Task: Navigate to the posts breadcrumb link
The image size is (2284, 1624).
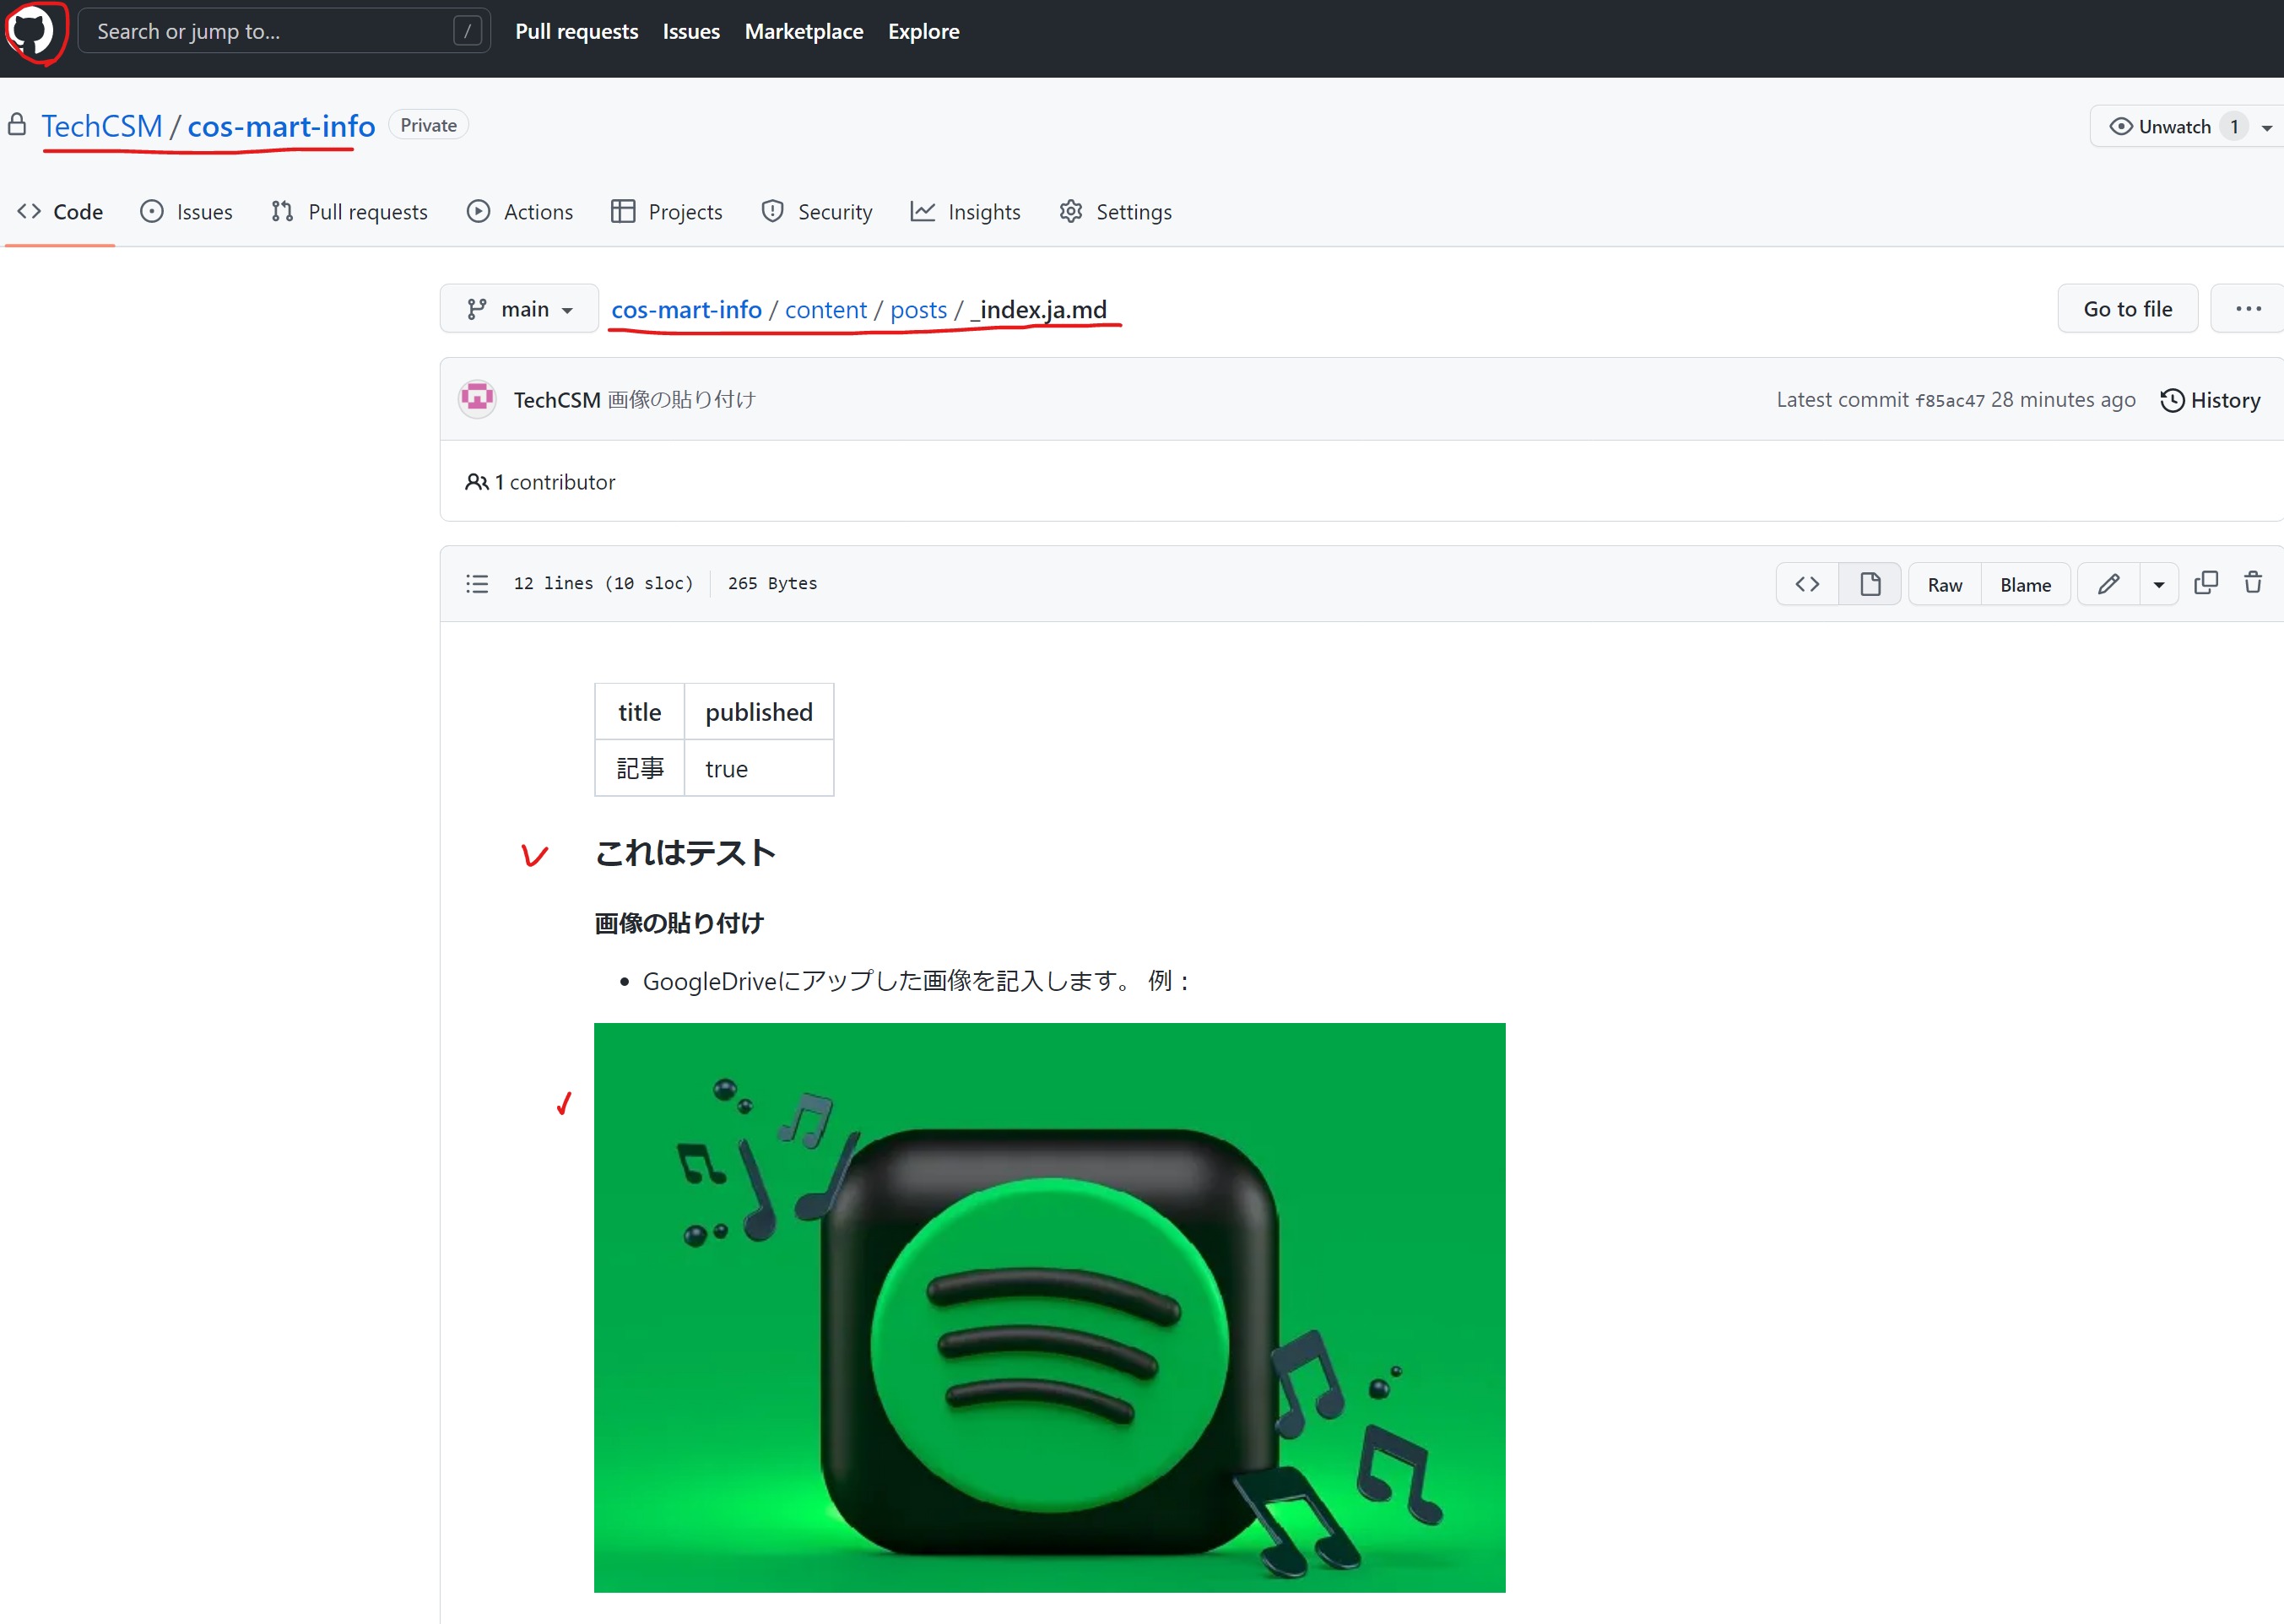Action: click(917, 310)
